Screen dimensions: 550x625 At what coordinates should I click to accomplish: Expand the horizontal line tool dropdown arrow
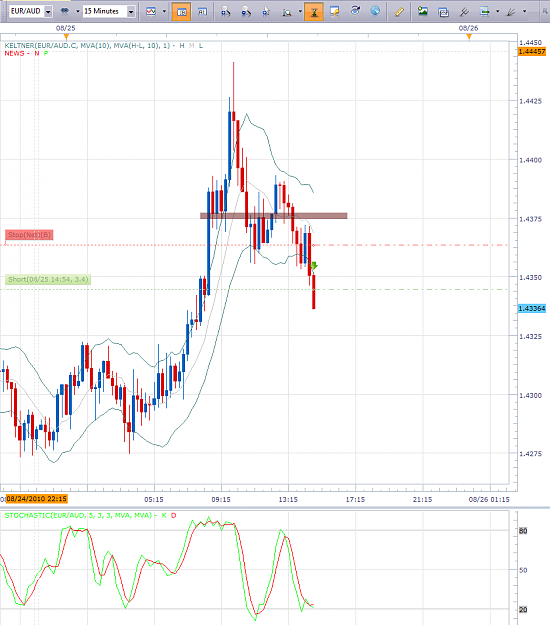tap(497, 11)
